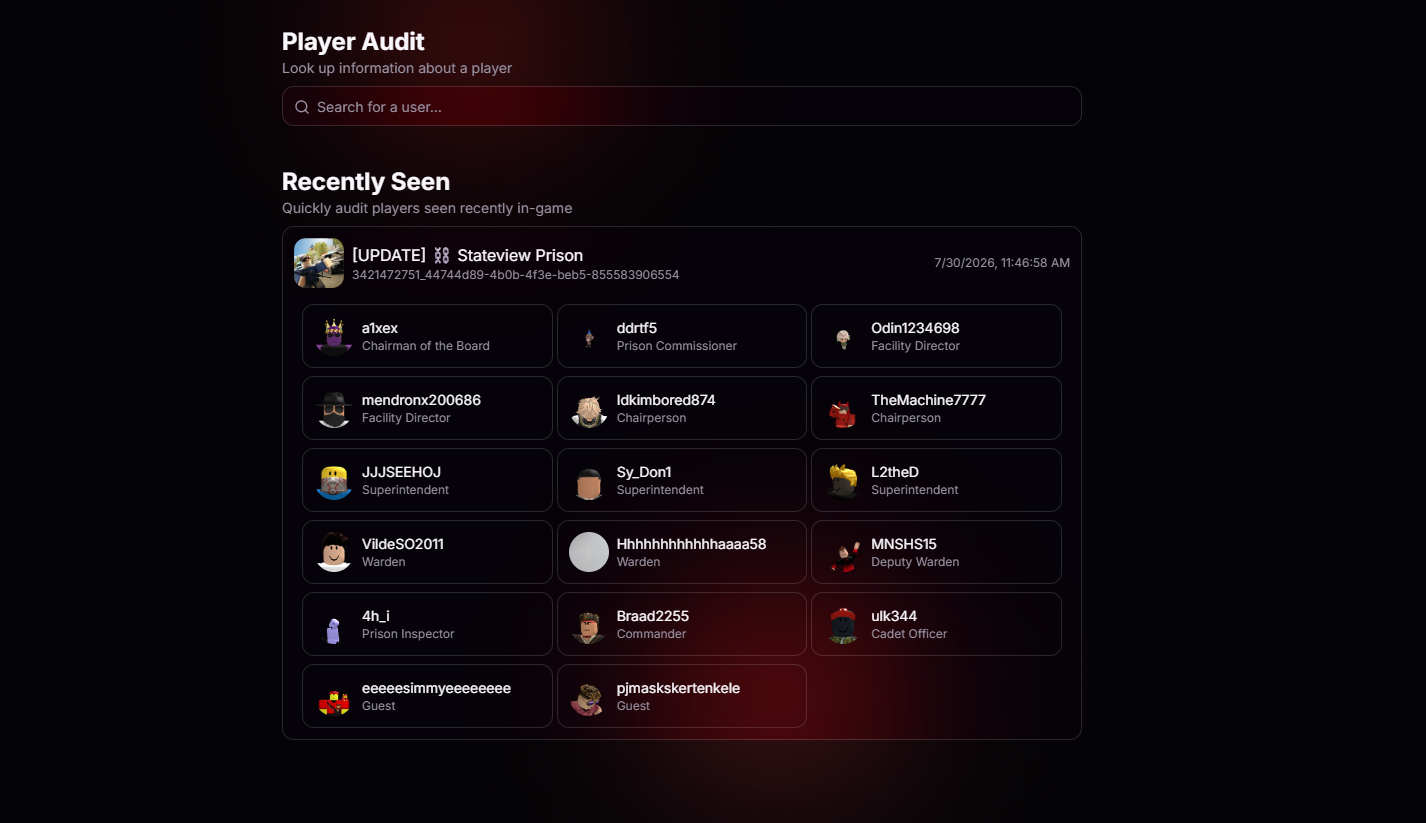Click the Search for a user field

click(x=681, y=106)
